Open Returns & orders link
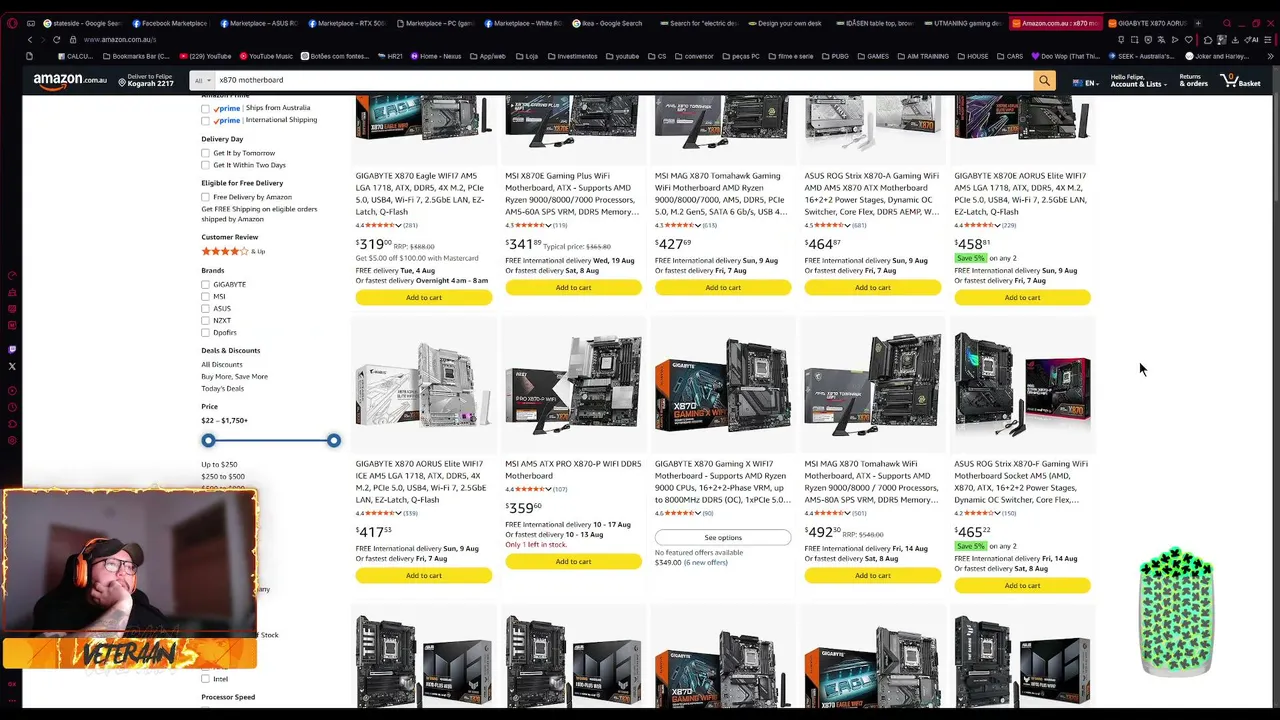The image size is (1280, 720). point(1193,81)
